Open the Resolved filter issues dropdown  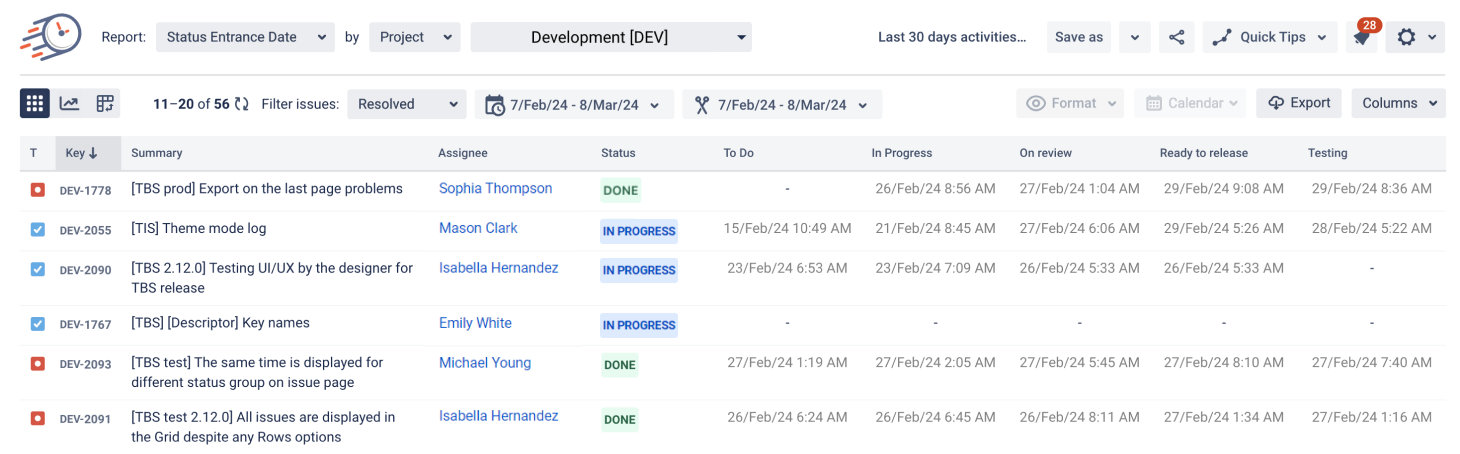pyautogui.click(x=407, y=104)
